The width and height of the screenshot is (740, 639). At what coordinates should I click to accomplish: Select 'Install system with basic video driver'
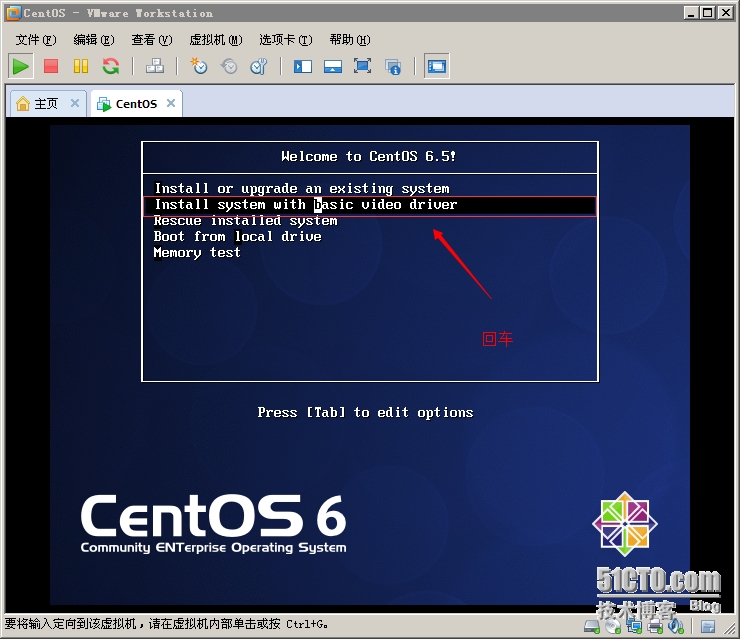[370, 205]
